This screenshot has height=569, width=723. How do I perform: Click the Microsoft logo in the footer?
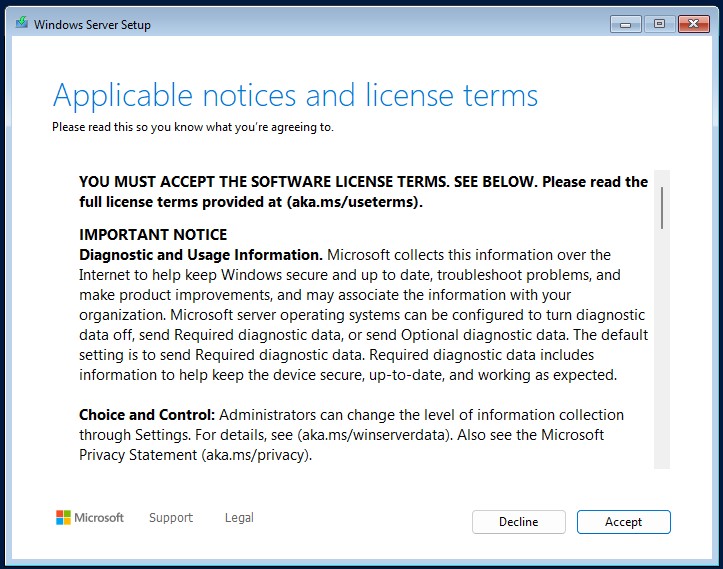coord(90,517)
